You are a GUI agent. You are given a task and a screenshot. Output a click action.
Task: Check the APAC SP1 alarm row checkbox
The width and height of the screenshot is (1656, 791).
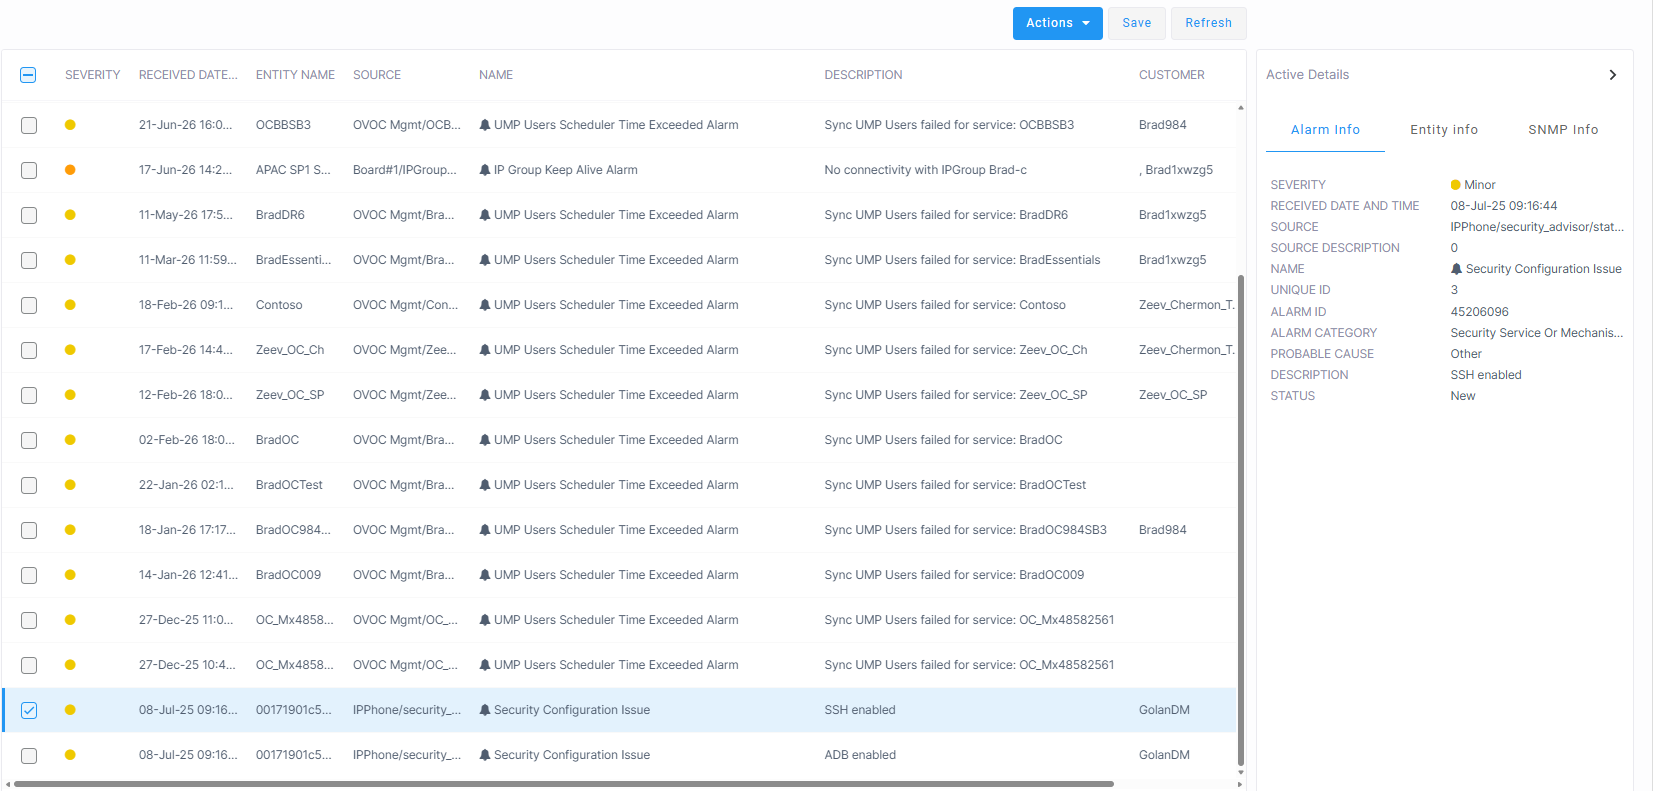(29, 170)
